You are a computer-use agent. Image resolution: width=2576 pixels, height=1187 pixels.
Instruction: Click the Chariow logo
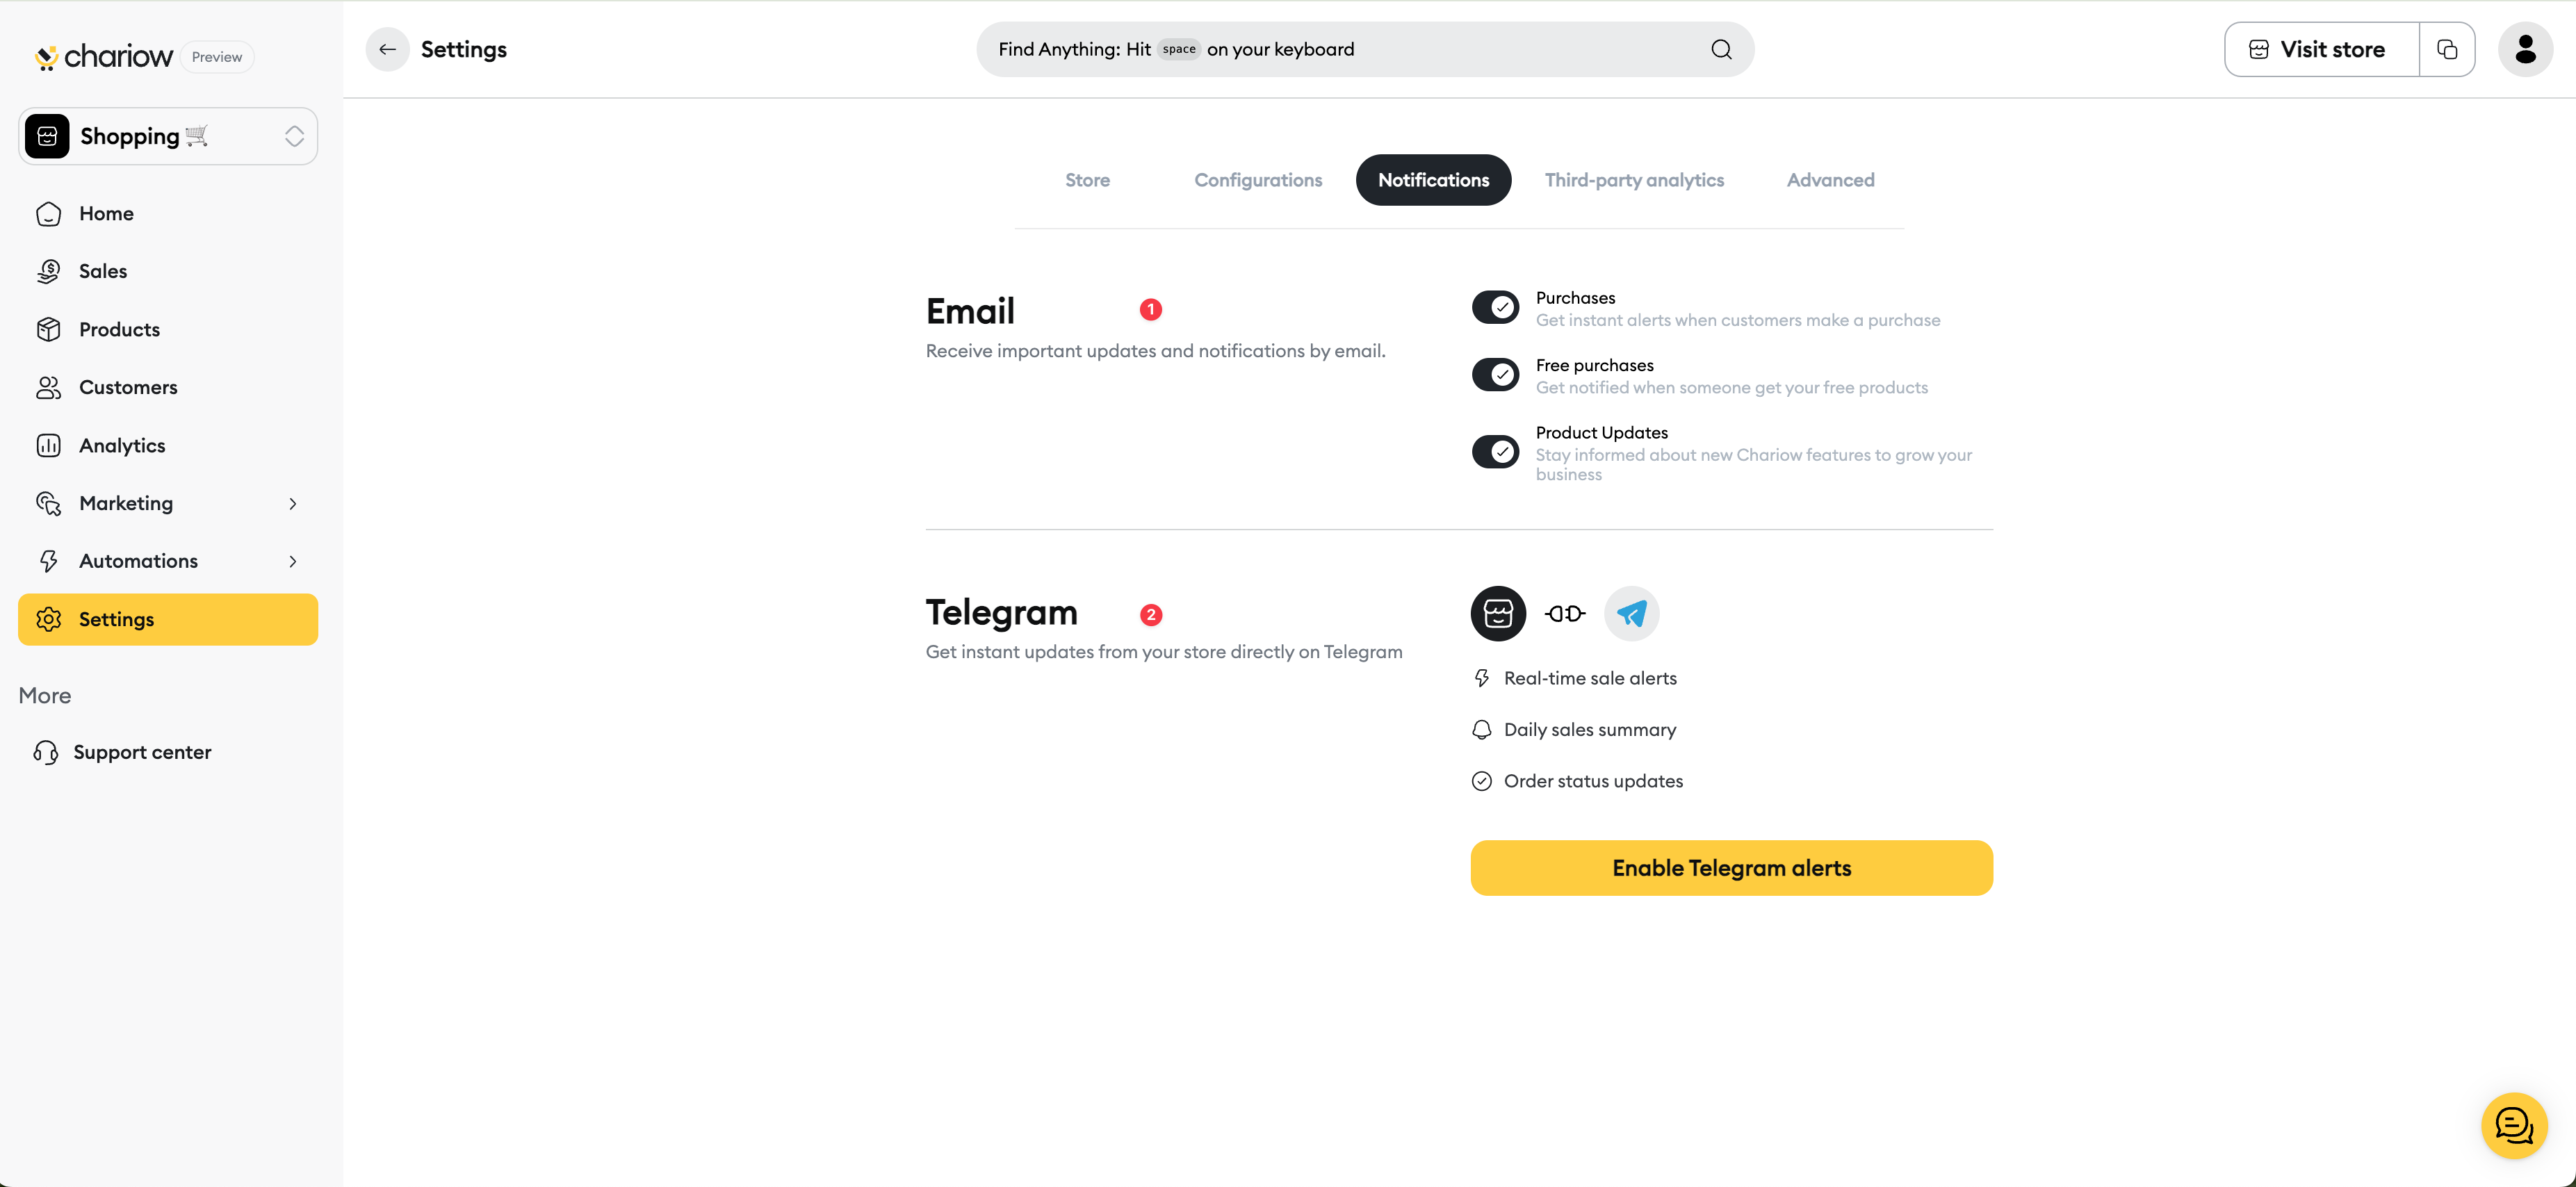[104, 57]
